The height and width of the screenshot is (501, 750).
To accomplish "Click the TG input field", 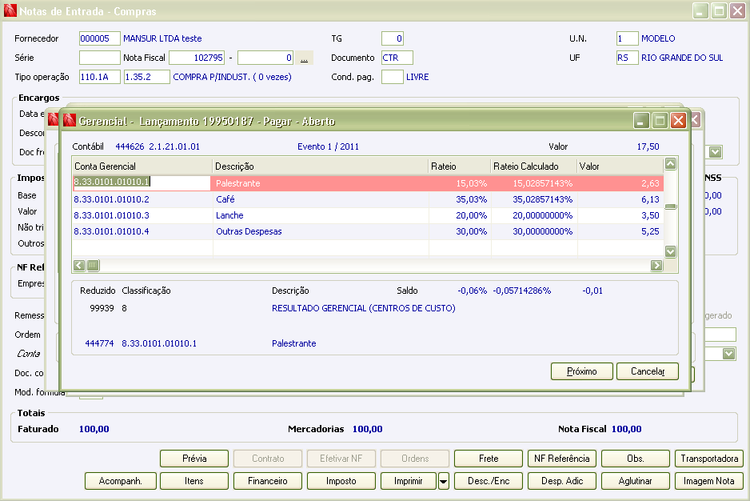I will click(393, 39).
